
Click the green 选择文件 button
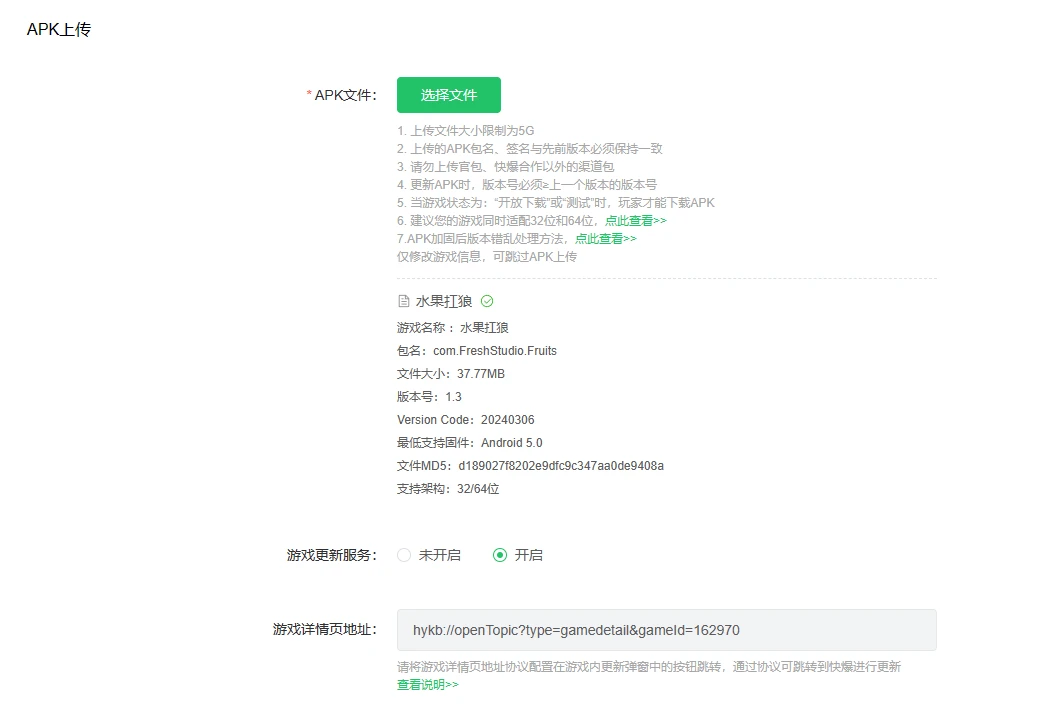point(449,95)
